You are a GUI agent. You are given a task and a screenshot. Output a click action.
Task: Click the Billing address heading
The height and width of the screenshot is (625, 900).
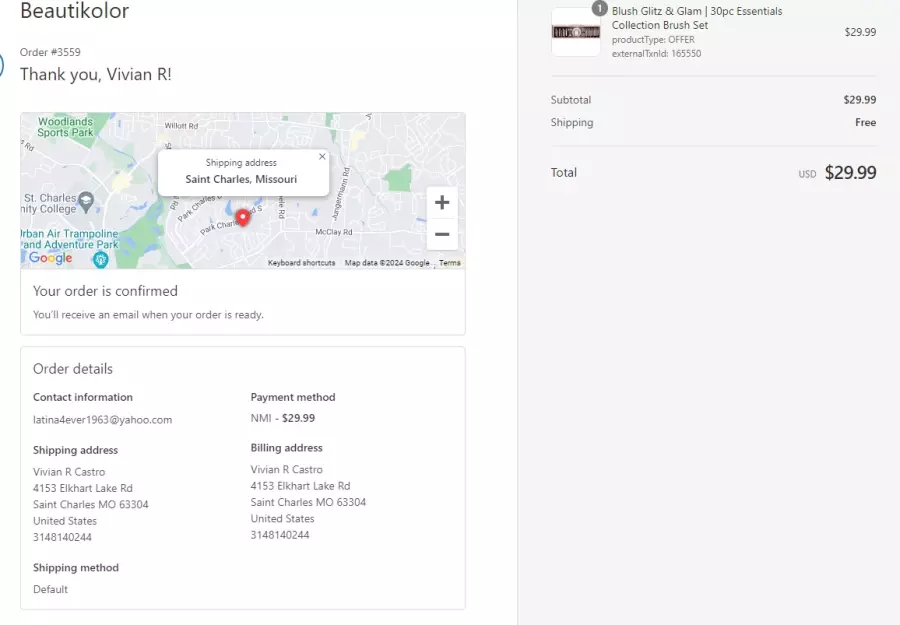click(286, 448)
